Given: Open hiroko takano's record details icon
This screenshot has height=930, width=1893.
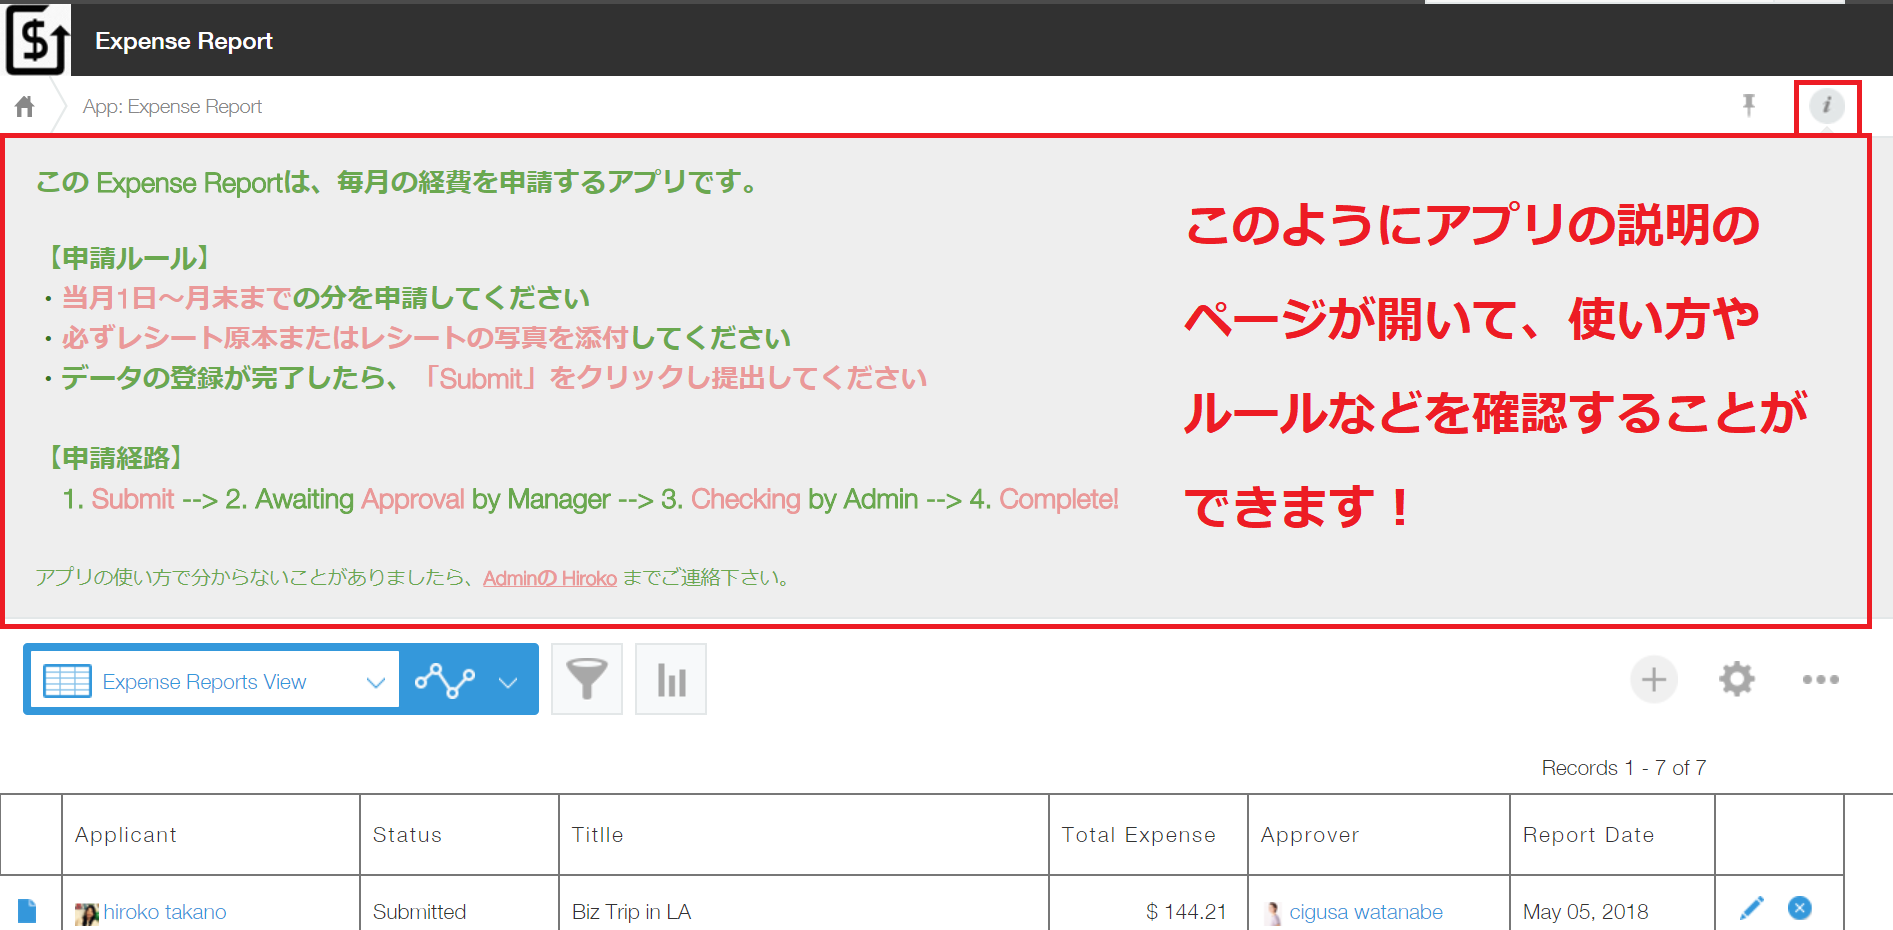Looking at the screenshot, I should pyautogui.click(x=27, y=911).
